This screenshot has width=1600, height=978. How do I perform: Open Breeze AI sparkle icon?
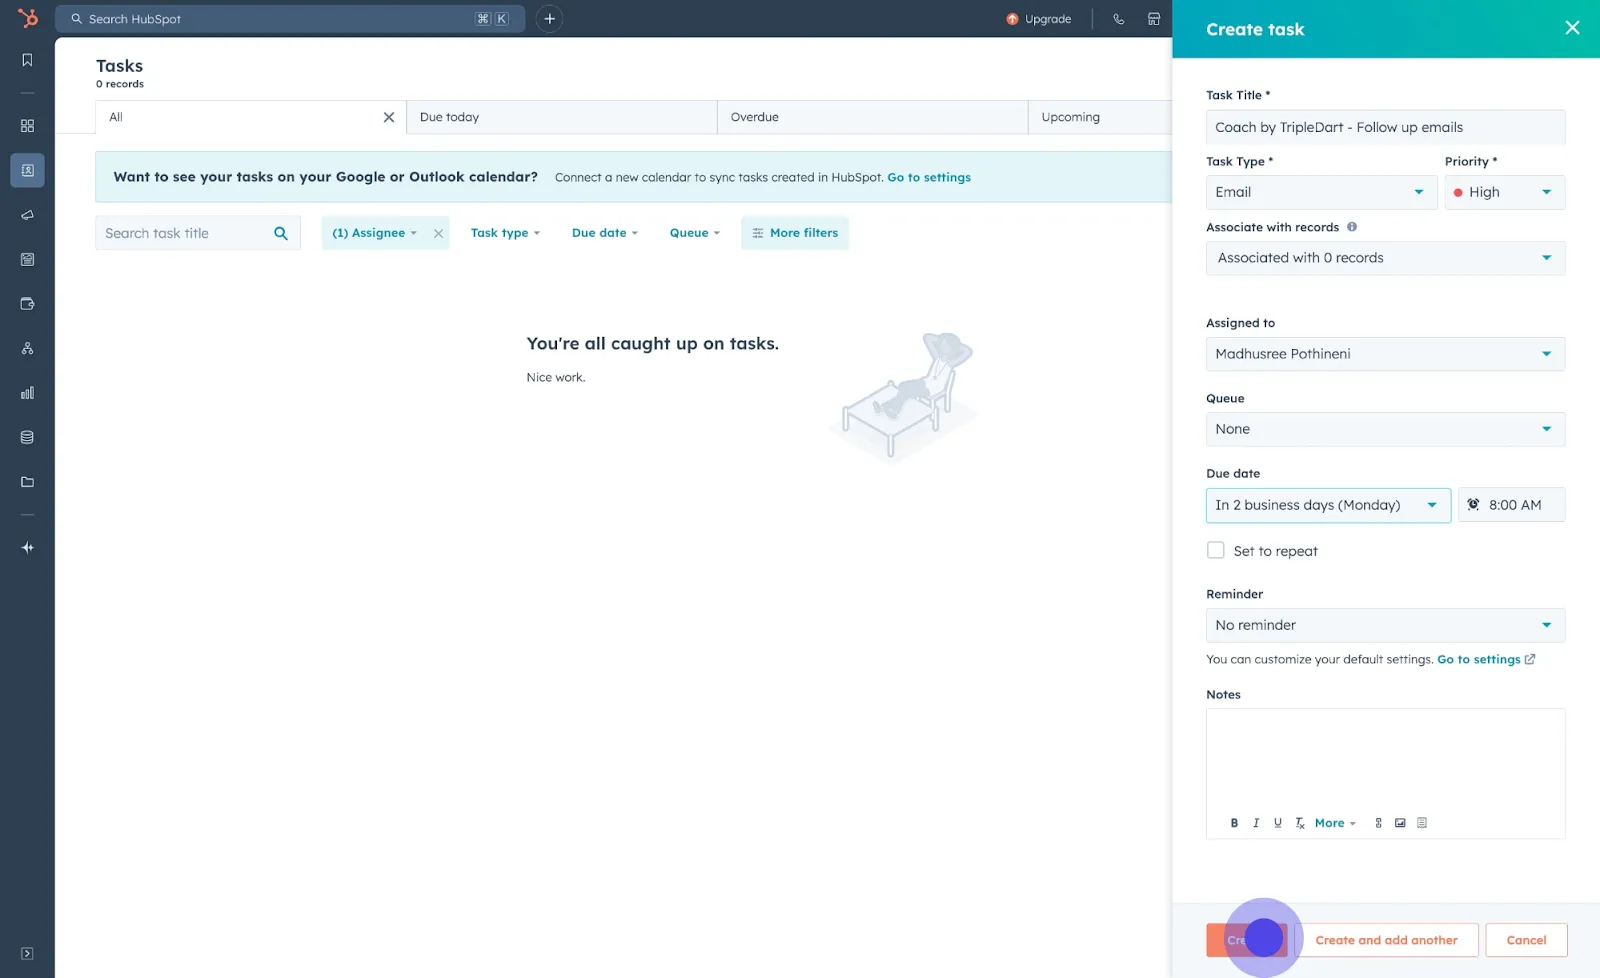(x=27, y=548)
